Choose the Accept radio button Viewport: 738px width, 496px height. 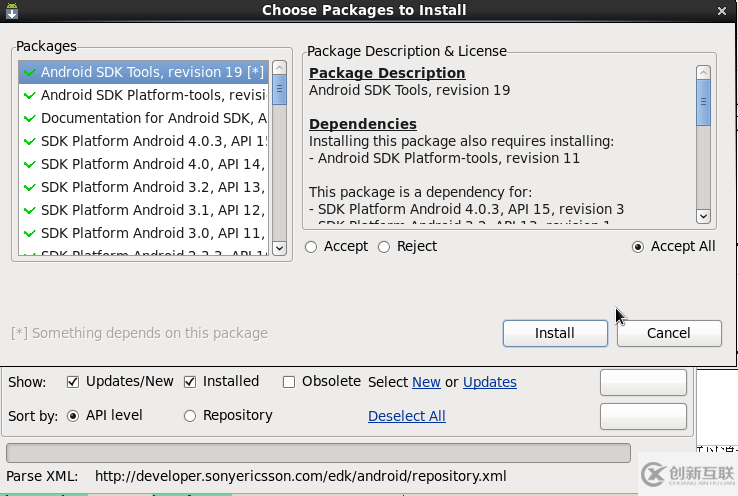(311, 247)
